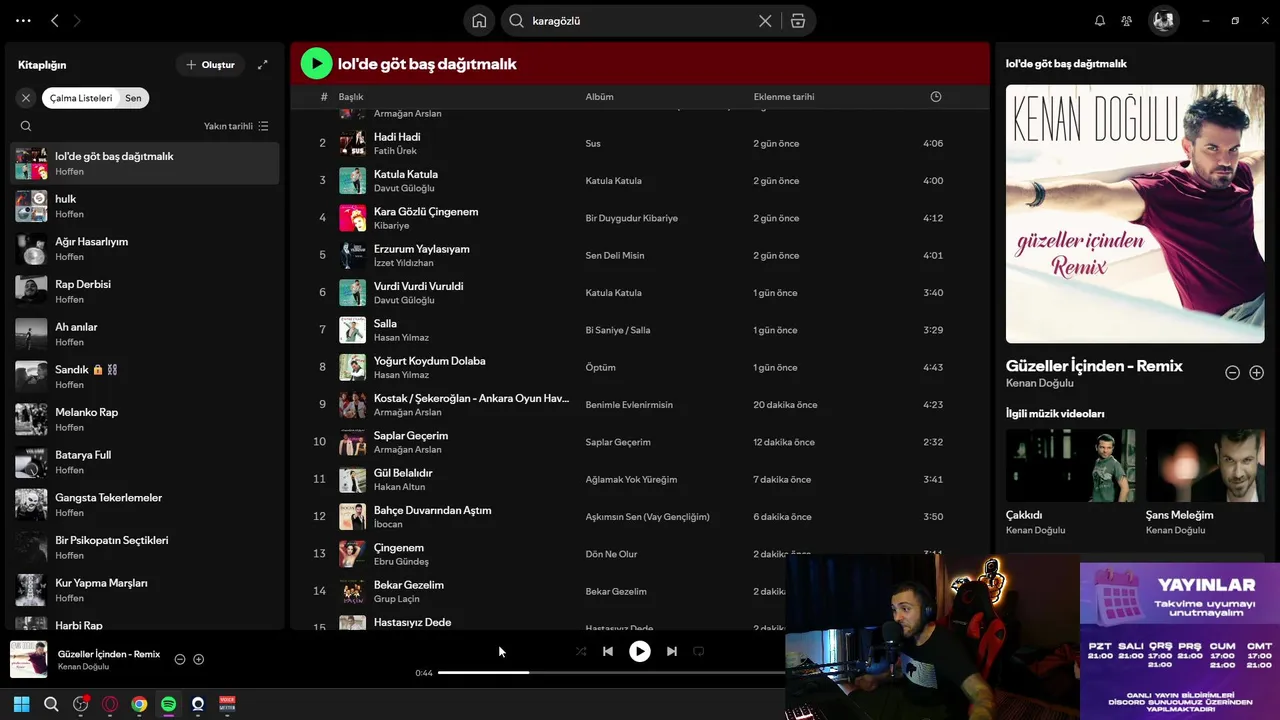Open Rap Derbisi playlist
This screenshot has width=1280, height=720.
tap(145, 291)
